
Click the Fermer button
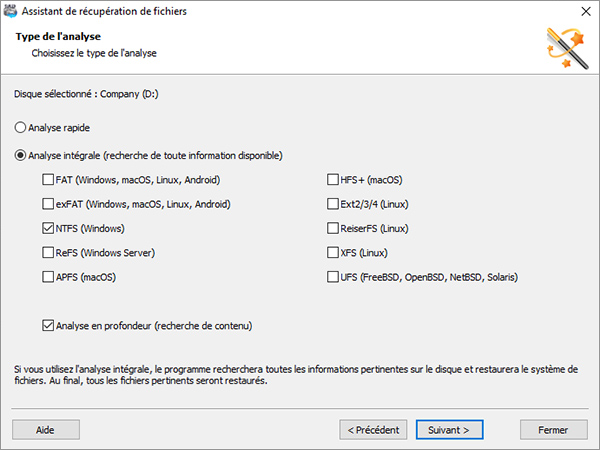pyautogui.click(x=554, y=430)
